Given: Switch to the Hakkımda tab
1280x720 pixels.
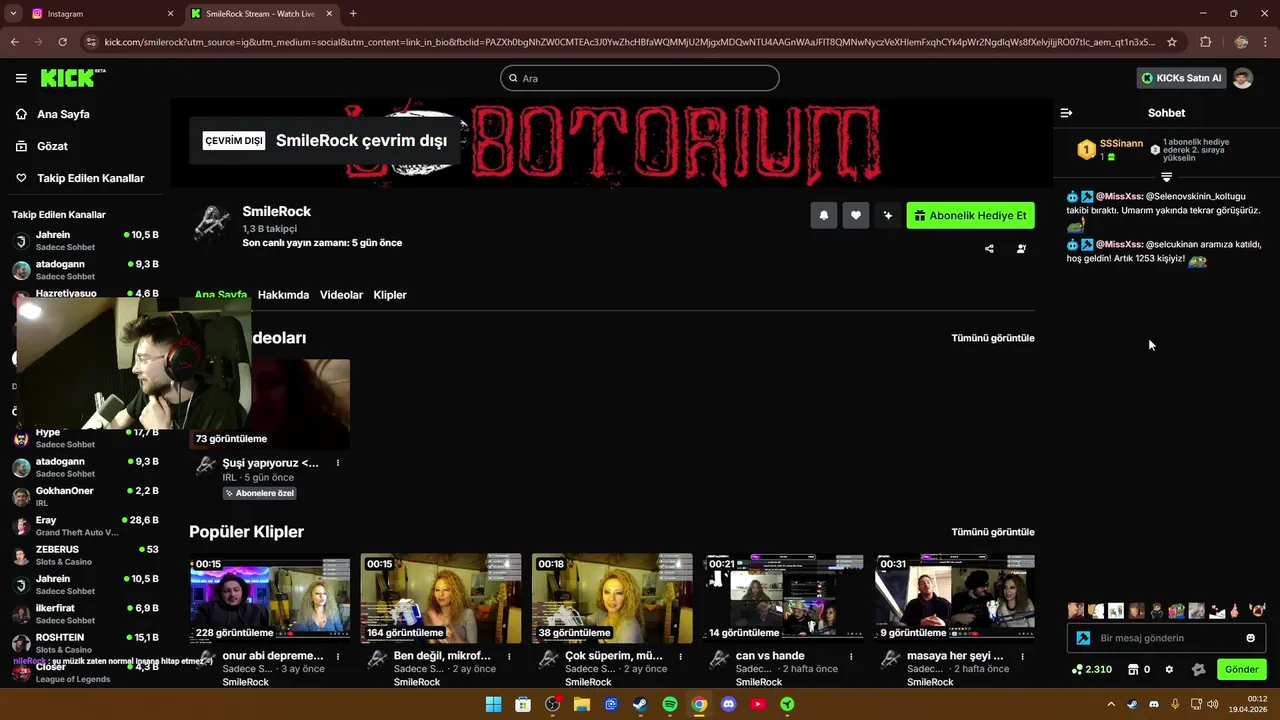Looking at the screenshot, I should pyautogui.click(x=283, y=295).
